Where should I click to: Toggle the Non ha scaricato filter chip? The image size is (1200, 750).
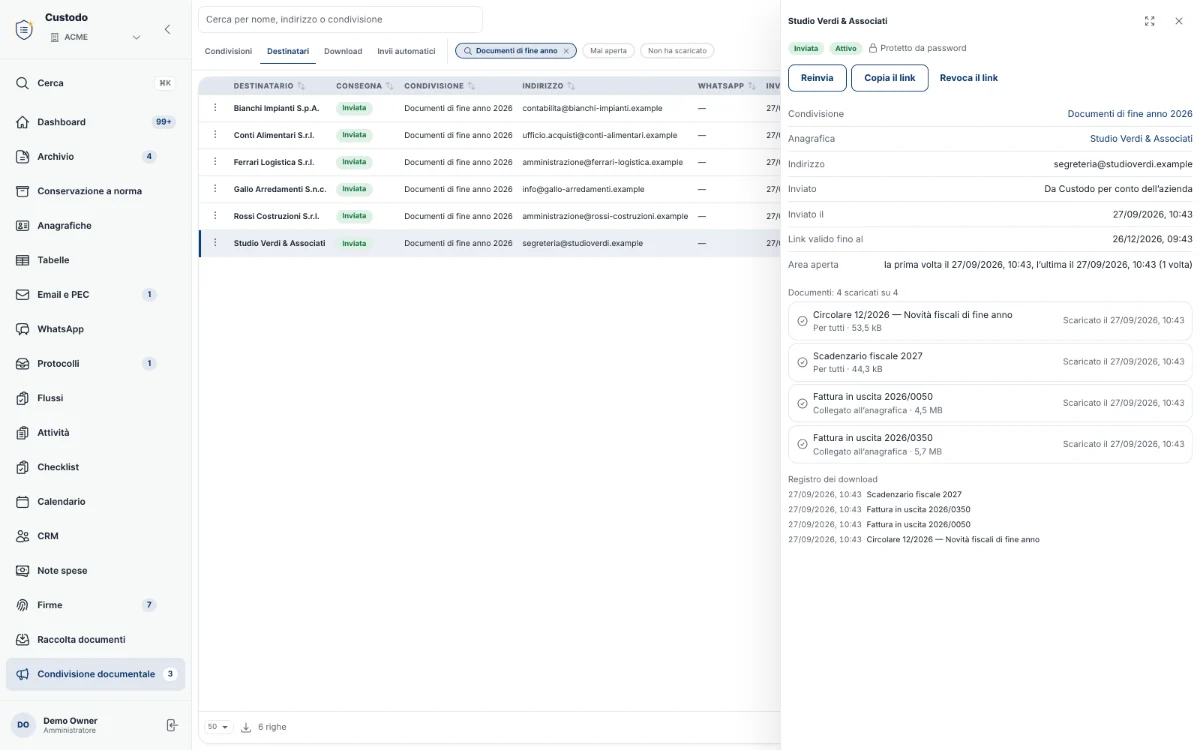click(x=677, y=51)
